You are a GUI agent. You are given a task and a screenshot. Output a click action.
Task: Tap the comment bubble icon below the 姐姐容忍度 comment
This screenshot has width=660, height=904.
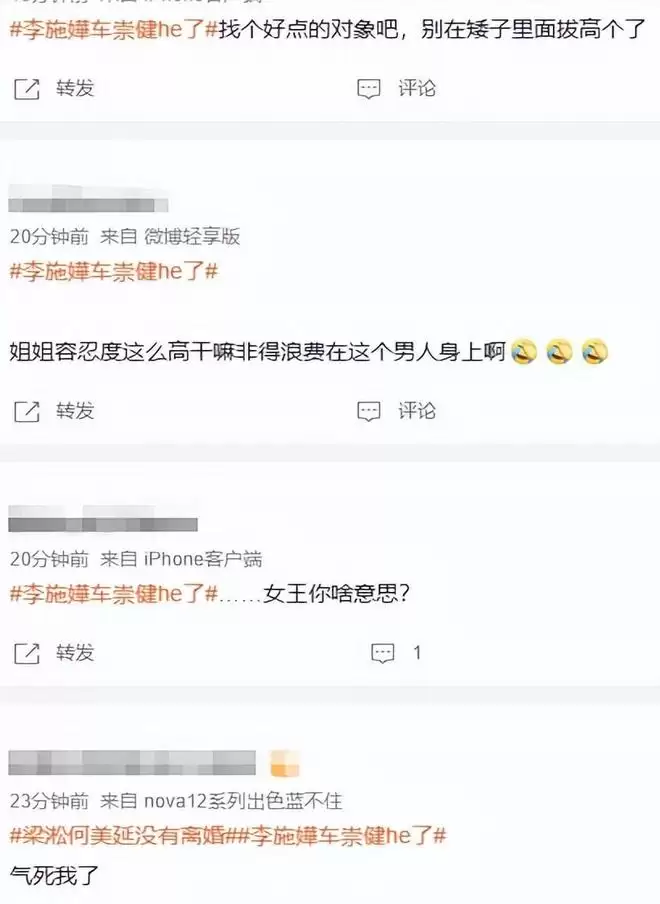(369, 412)
